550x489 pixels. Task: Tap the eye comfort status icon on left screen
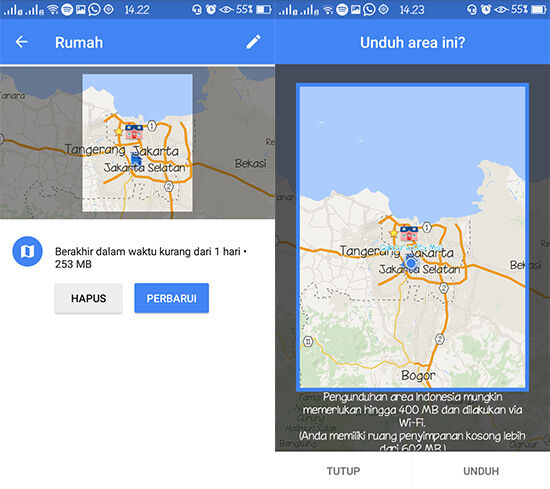226,9
